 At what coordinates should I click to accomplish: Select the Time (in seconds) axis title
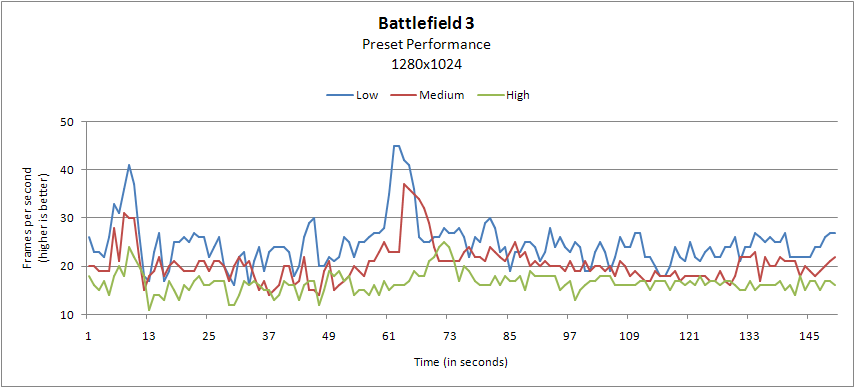[461, 362]
